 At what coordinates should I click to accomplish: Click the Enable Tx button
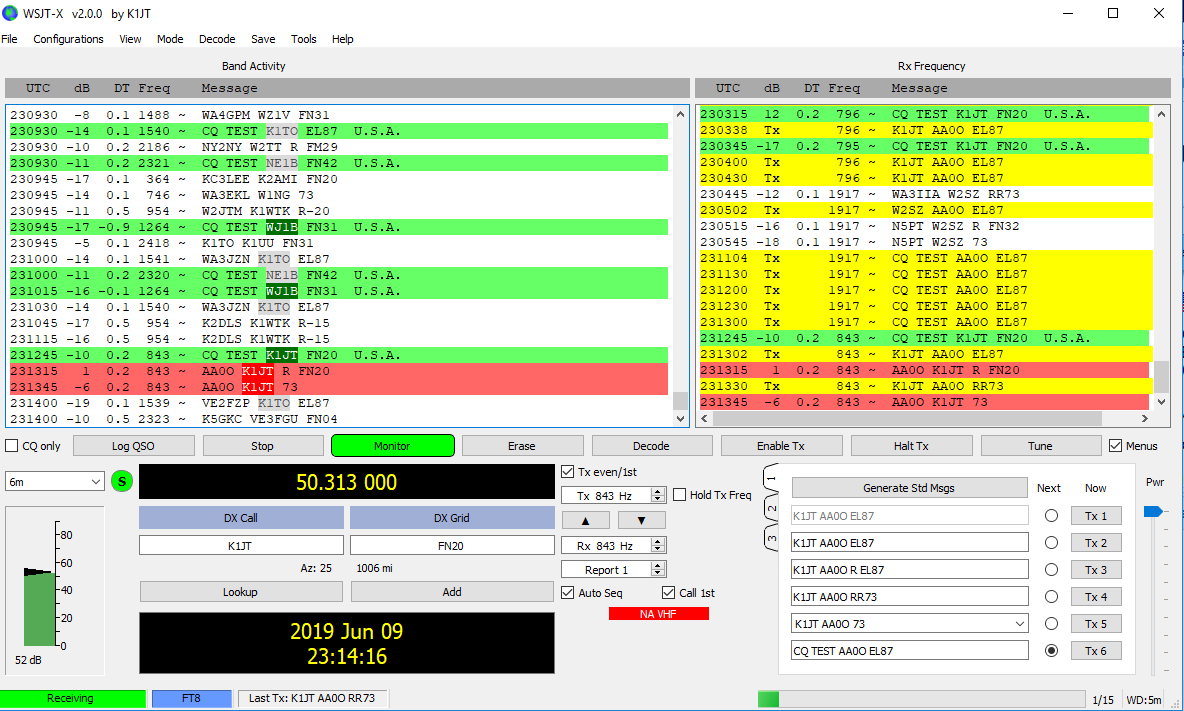point(782,446)
